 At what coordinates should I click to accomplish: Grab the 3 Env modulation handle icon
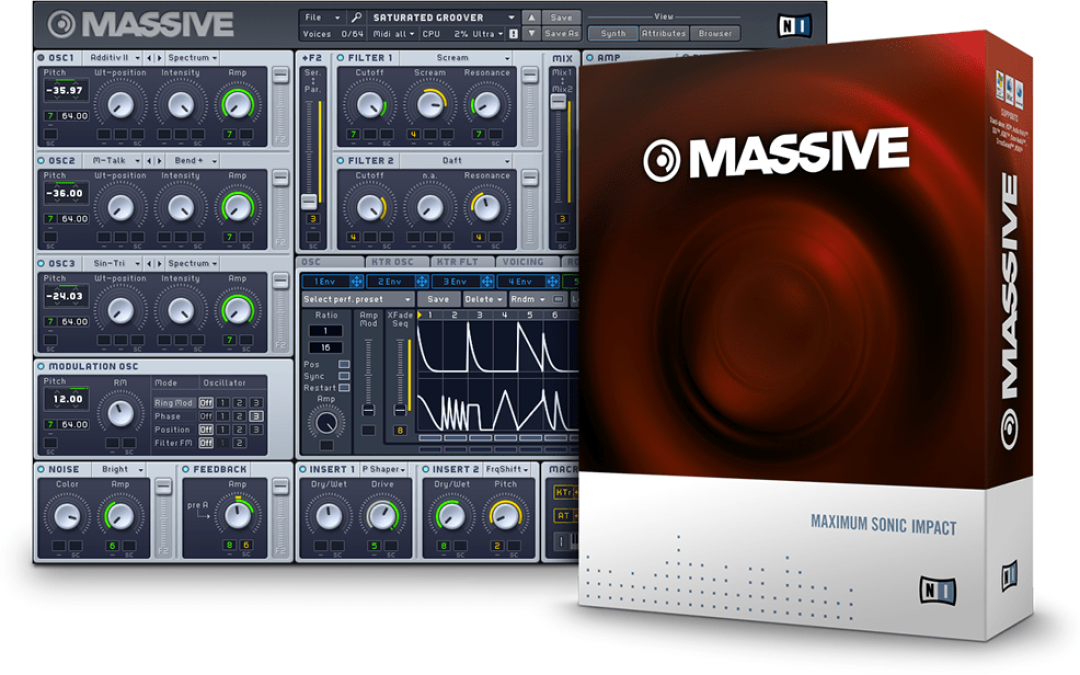coord(487,281)
